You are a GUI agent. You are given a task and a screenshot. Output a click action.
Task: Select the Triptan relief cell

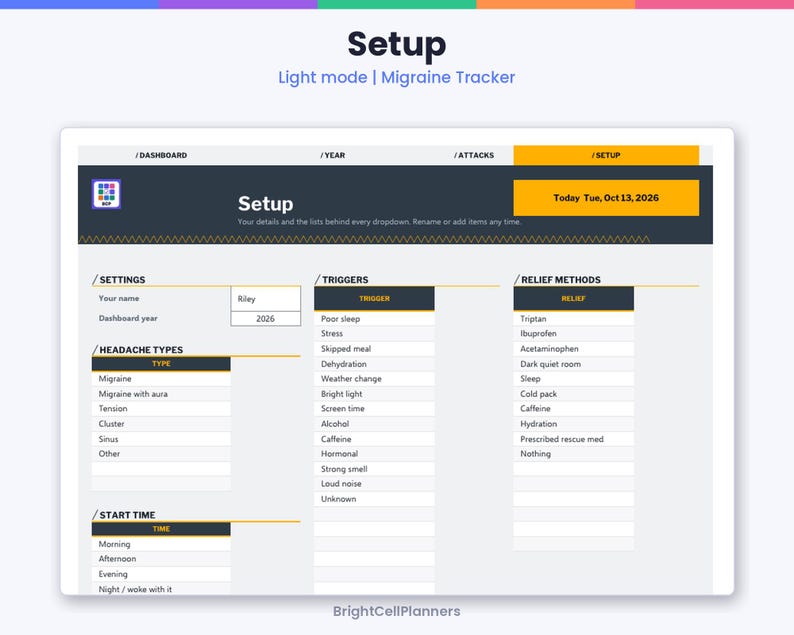[573, 319]
